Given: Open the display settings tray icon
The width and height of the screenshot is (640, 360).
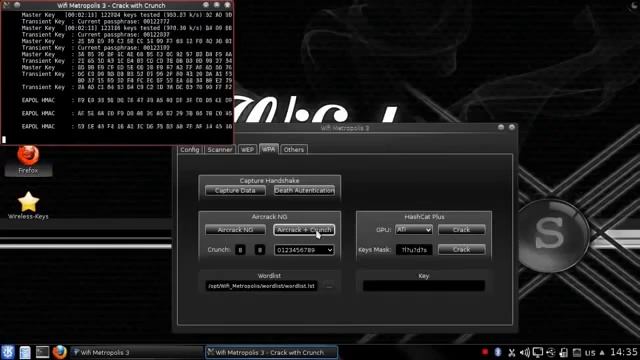Looking at the screenshot, I should point(538,352).
